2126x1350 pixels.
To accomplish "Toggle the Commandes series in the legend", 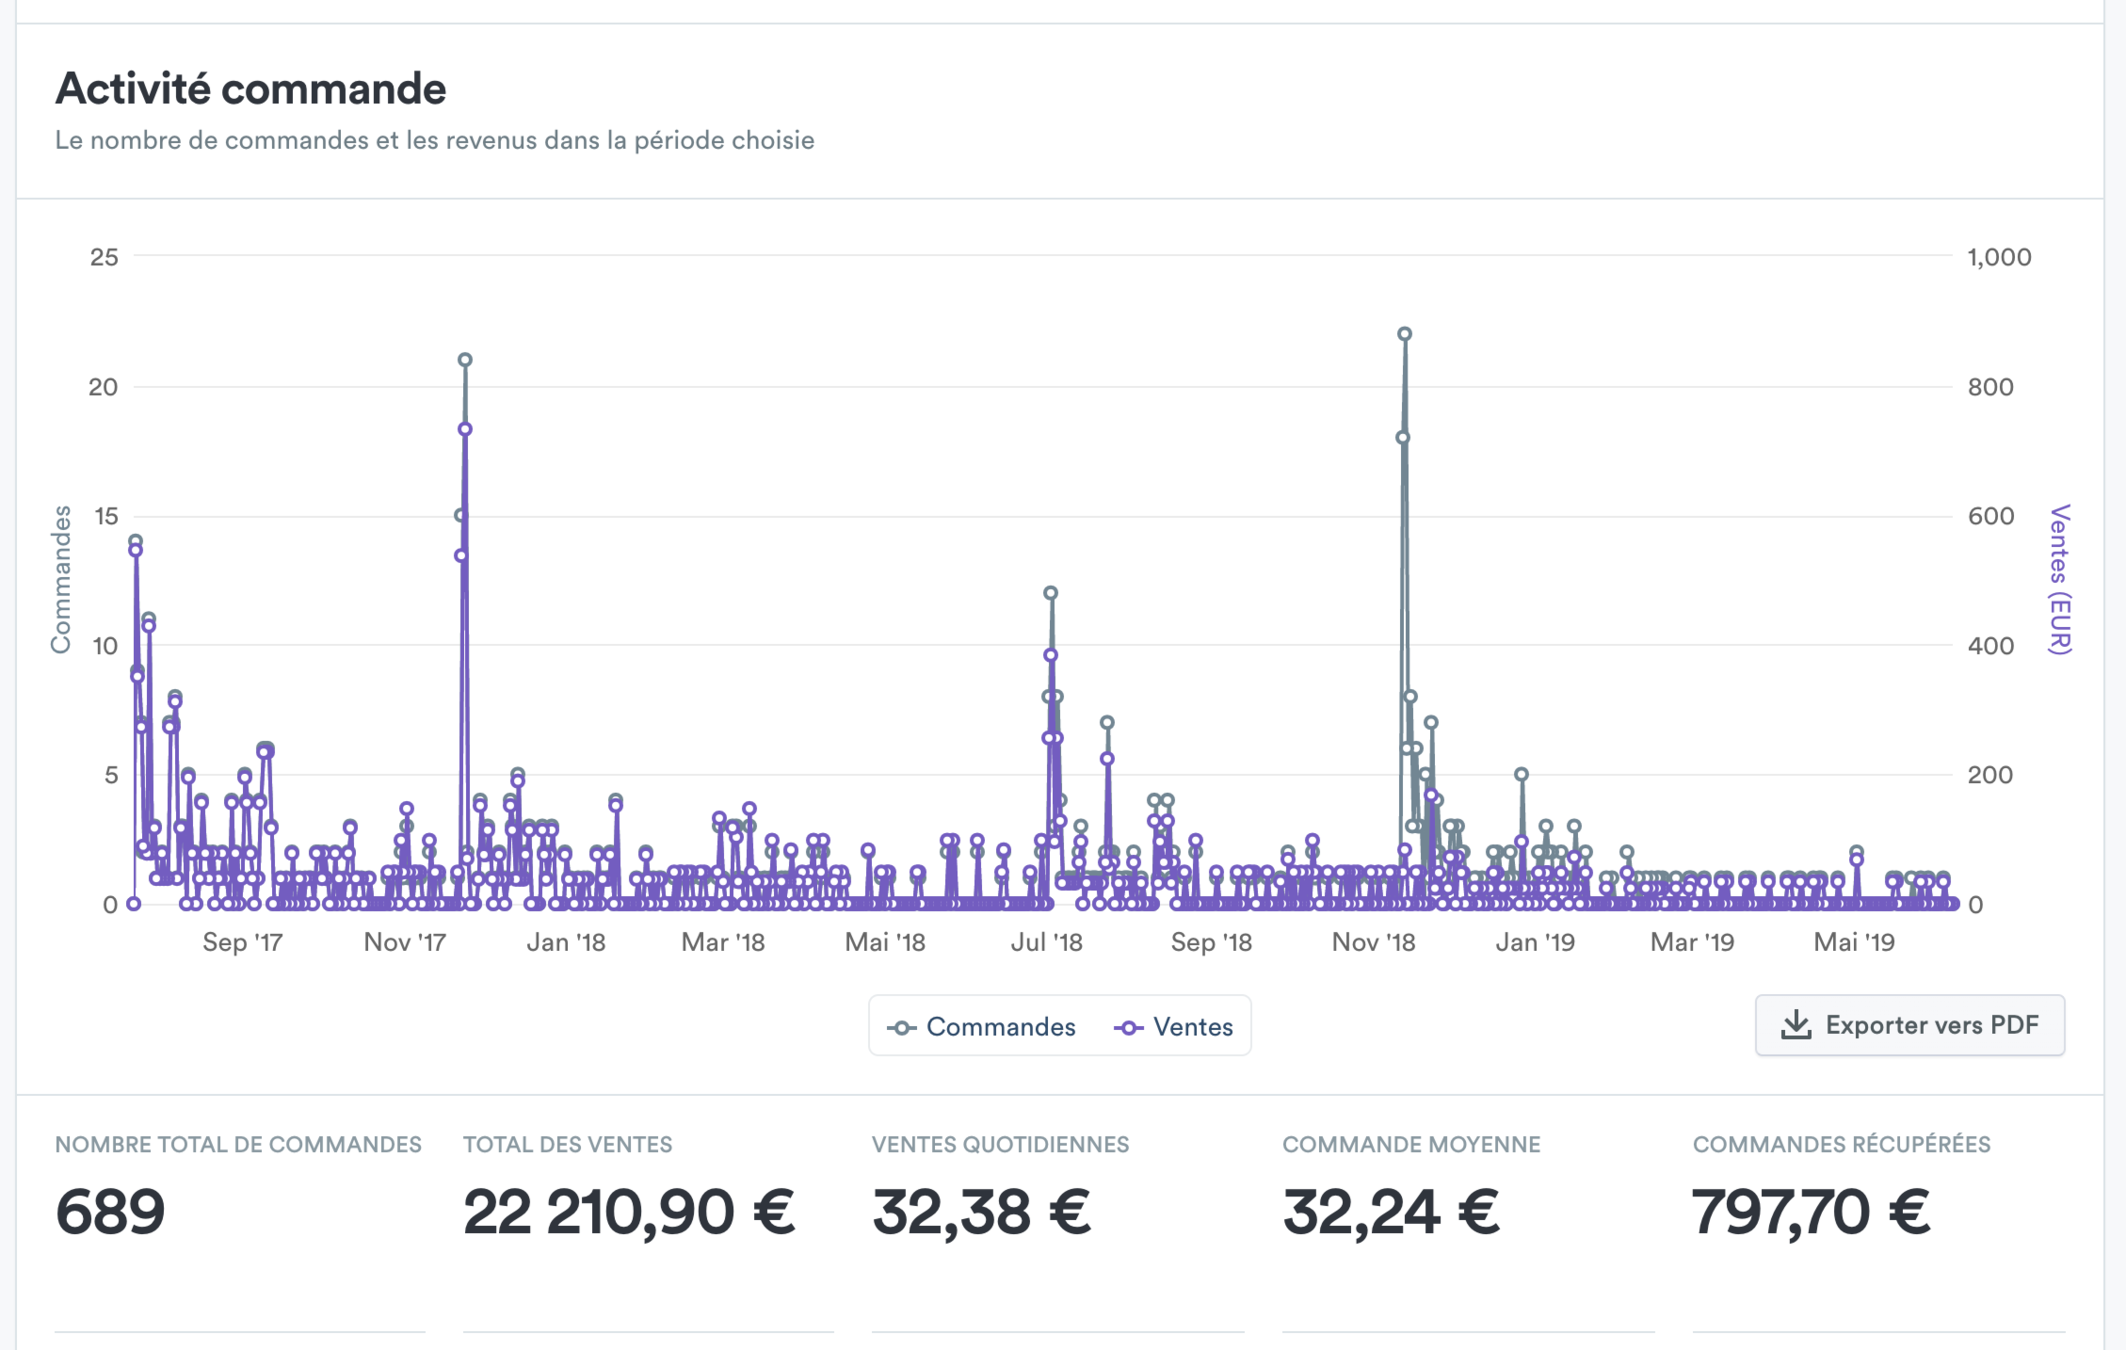I will pyautogui.click(x=1000, y=1027).
